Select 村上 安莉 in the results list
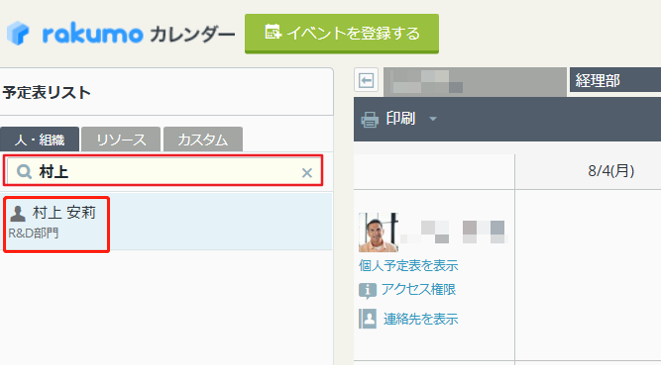 click(166, 222)
